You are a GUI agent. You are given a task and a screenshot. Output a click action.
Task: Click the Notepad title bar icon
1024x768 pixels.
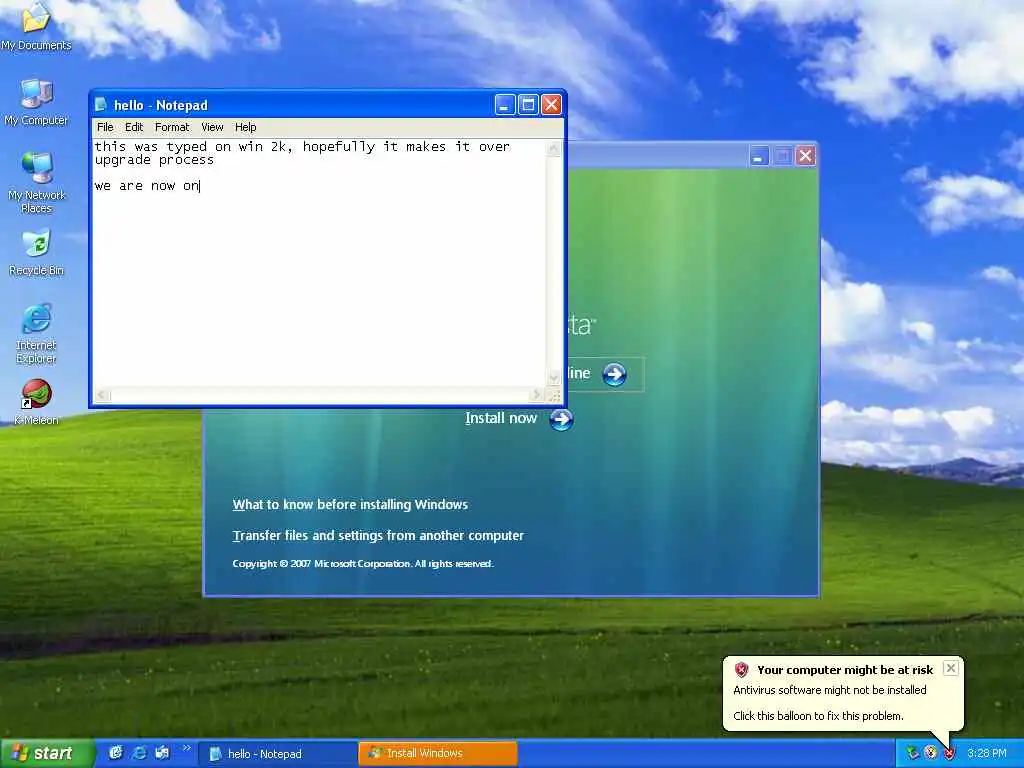pyautogui.click(x=101, y=104)
